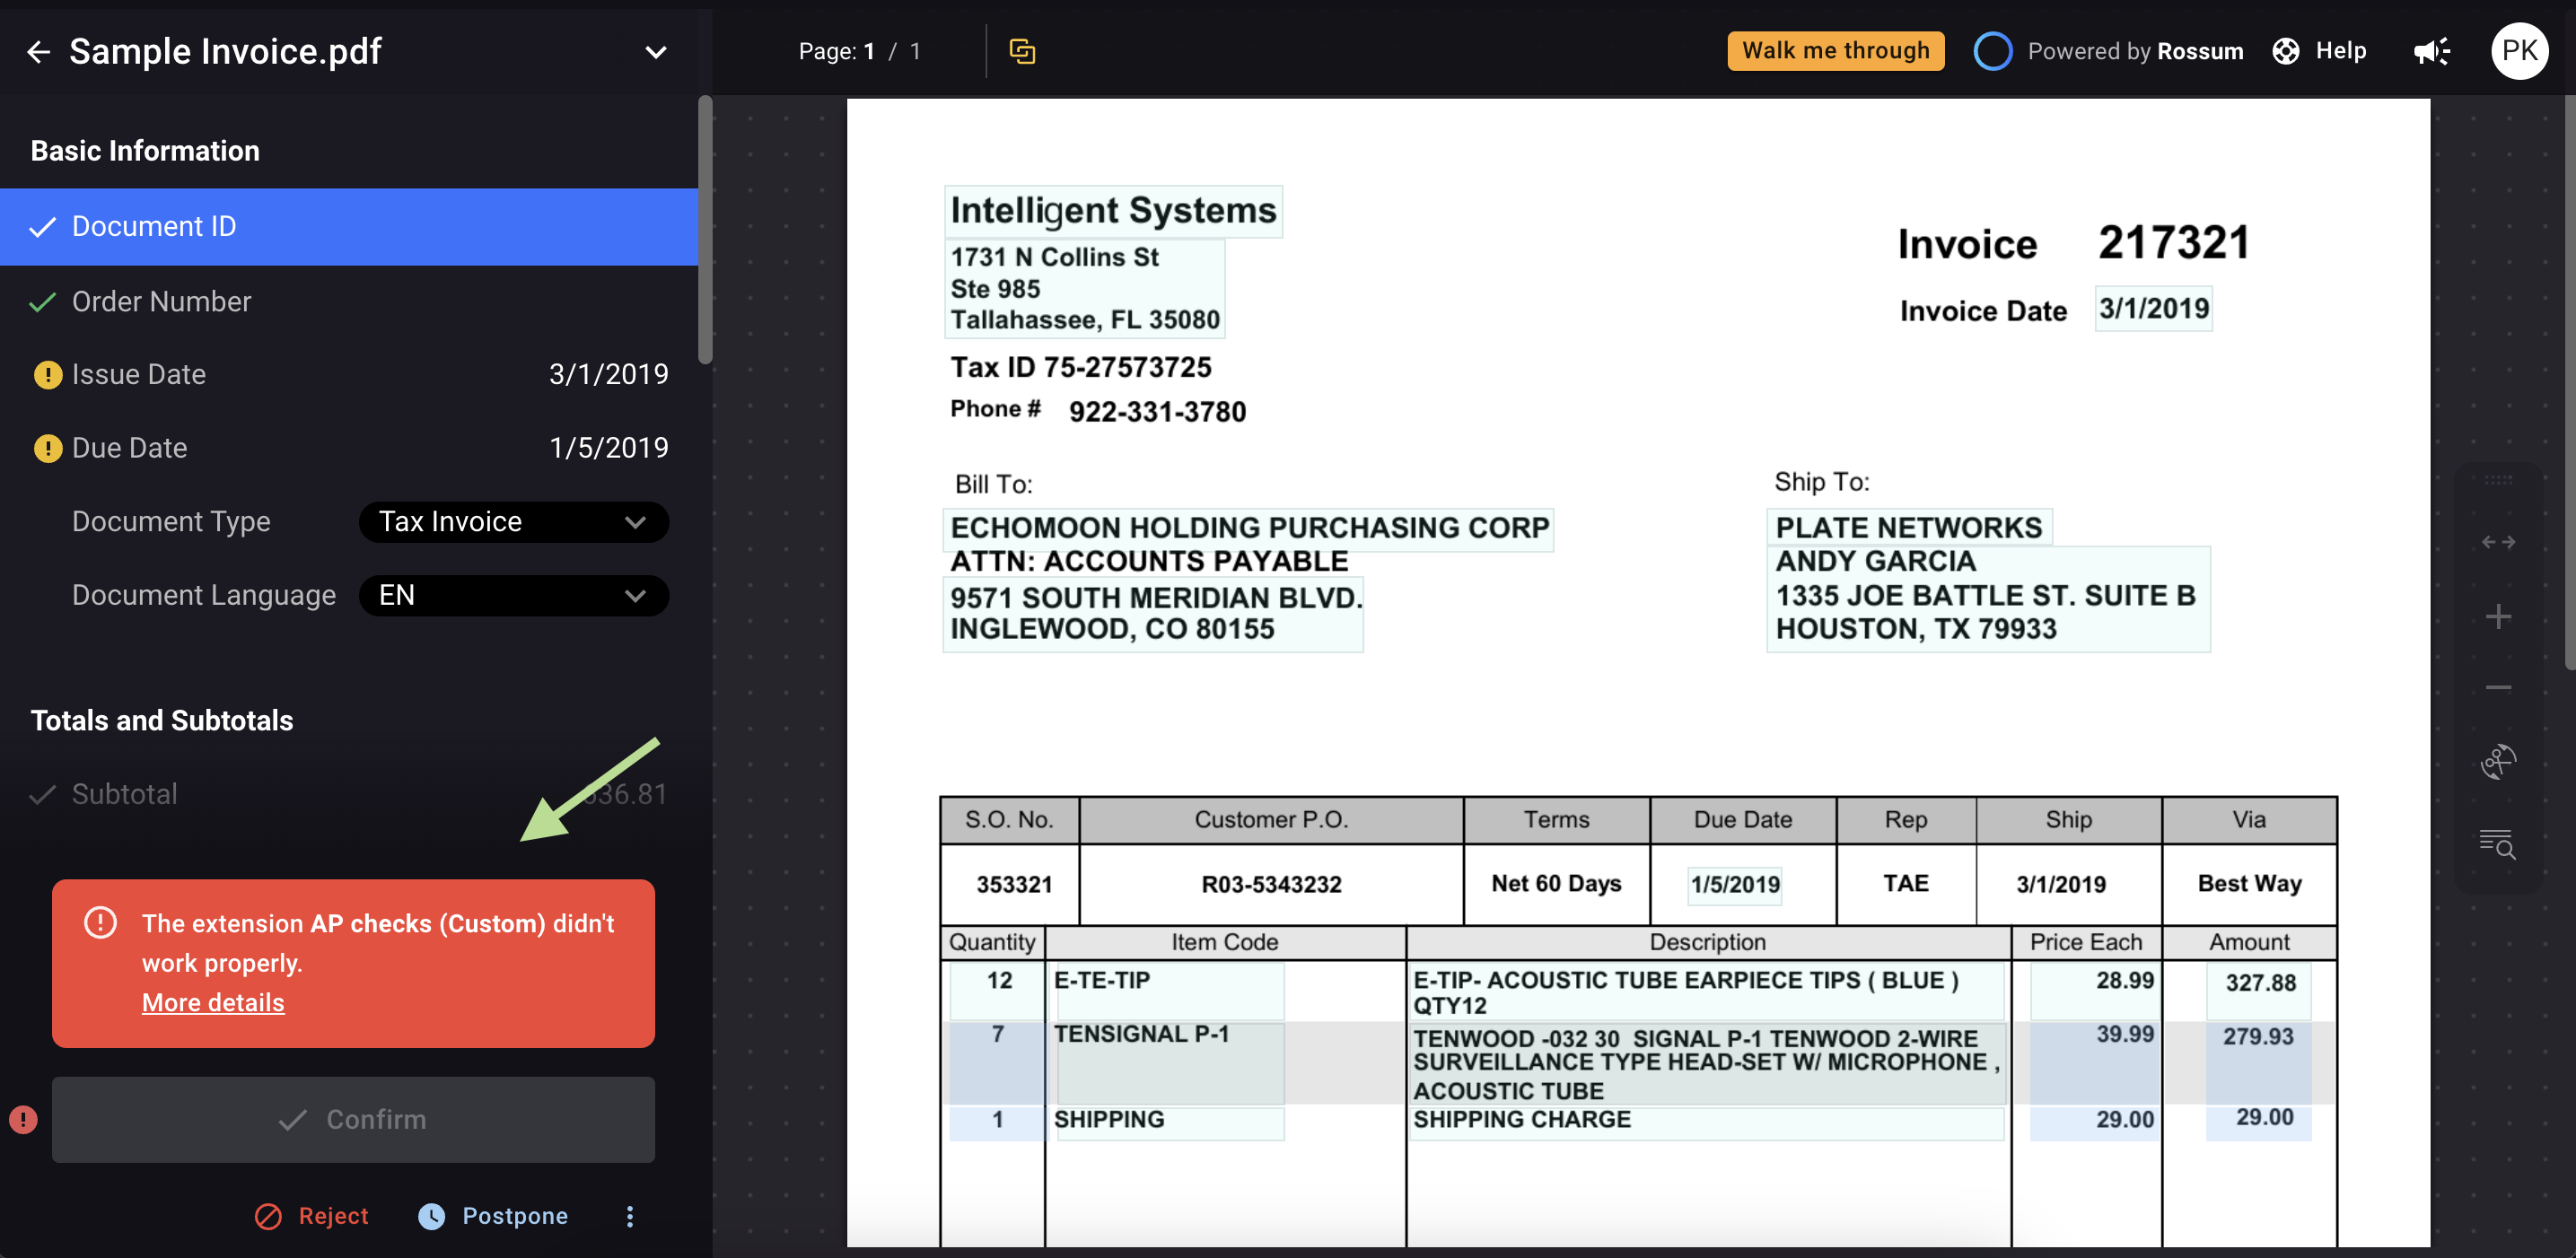Viewport: 2576px width, 1258px height.
Task: Click the zoom in plus icon
Action: (x=2497, y=616)
